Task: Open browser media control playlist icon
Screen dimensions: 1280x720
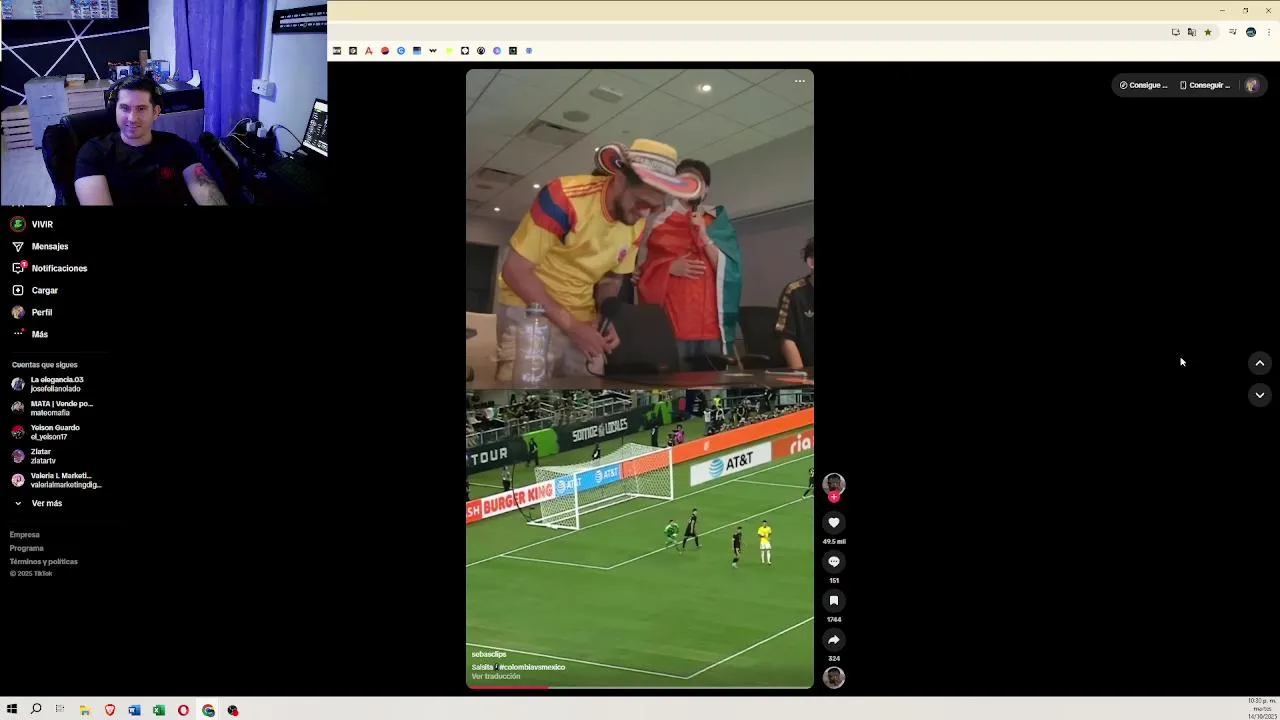Action: coord(1233,32)
